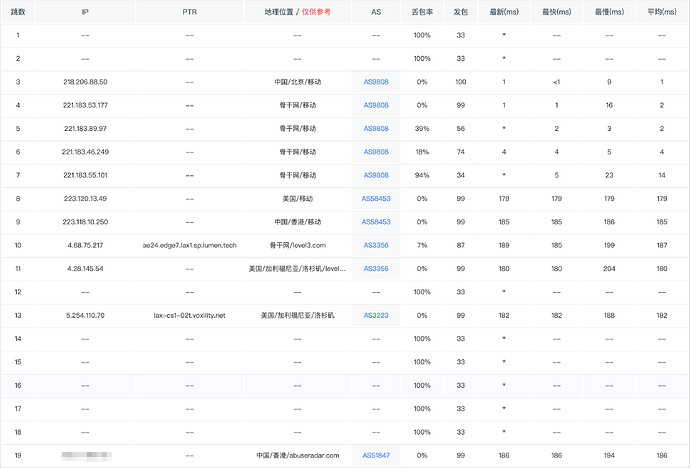Select IP address 221.183.89.97

(85, 128)
